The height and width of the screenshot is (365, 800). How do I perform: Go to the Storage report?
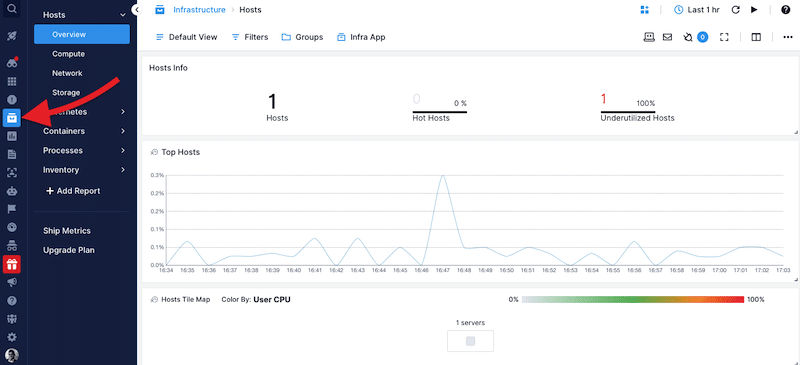point(66,93)
